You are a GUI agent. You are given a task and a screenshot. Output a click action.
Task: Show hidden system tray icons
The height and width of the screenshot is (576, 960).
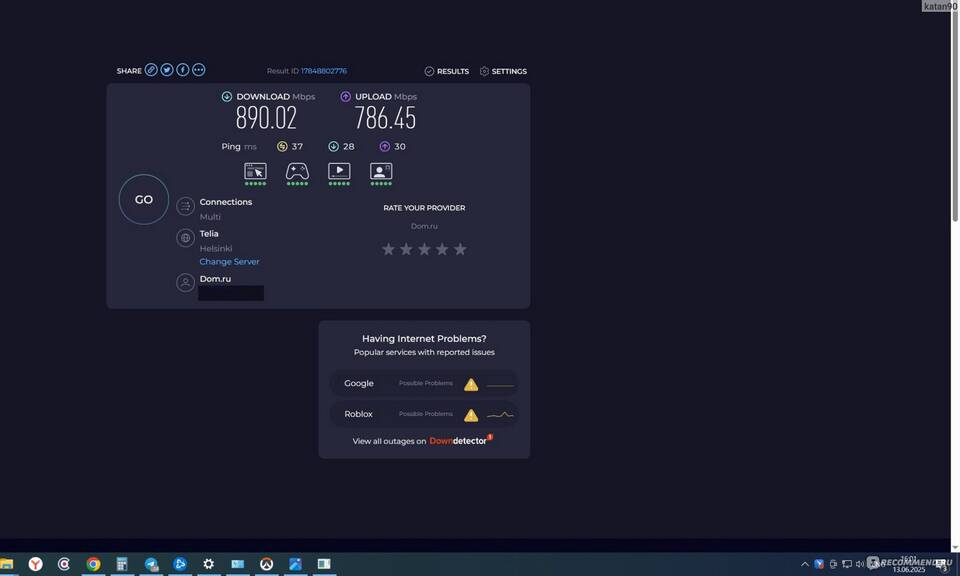coord(804,564)
